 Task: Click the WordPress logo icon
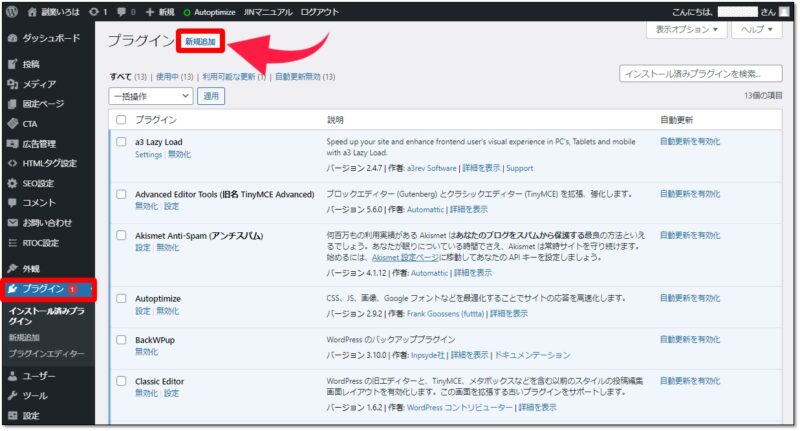12,12
